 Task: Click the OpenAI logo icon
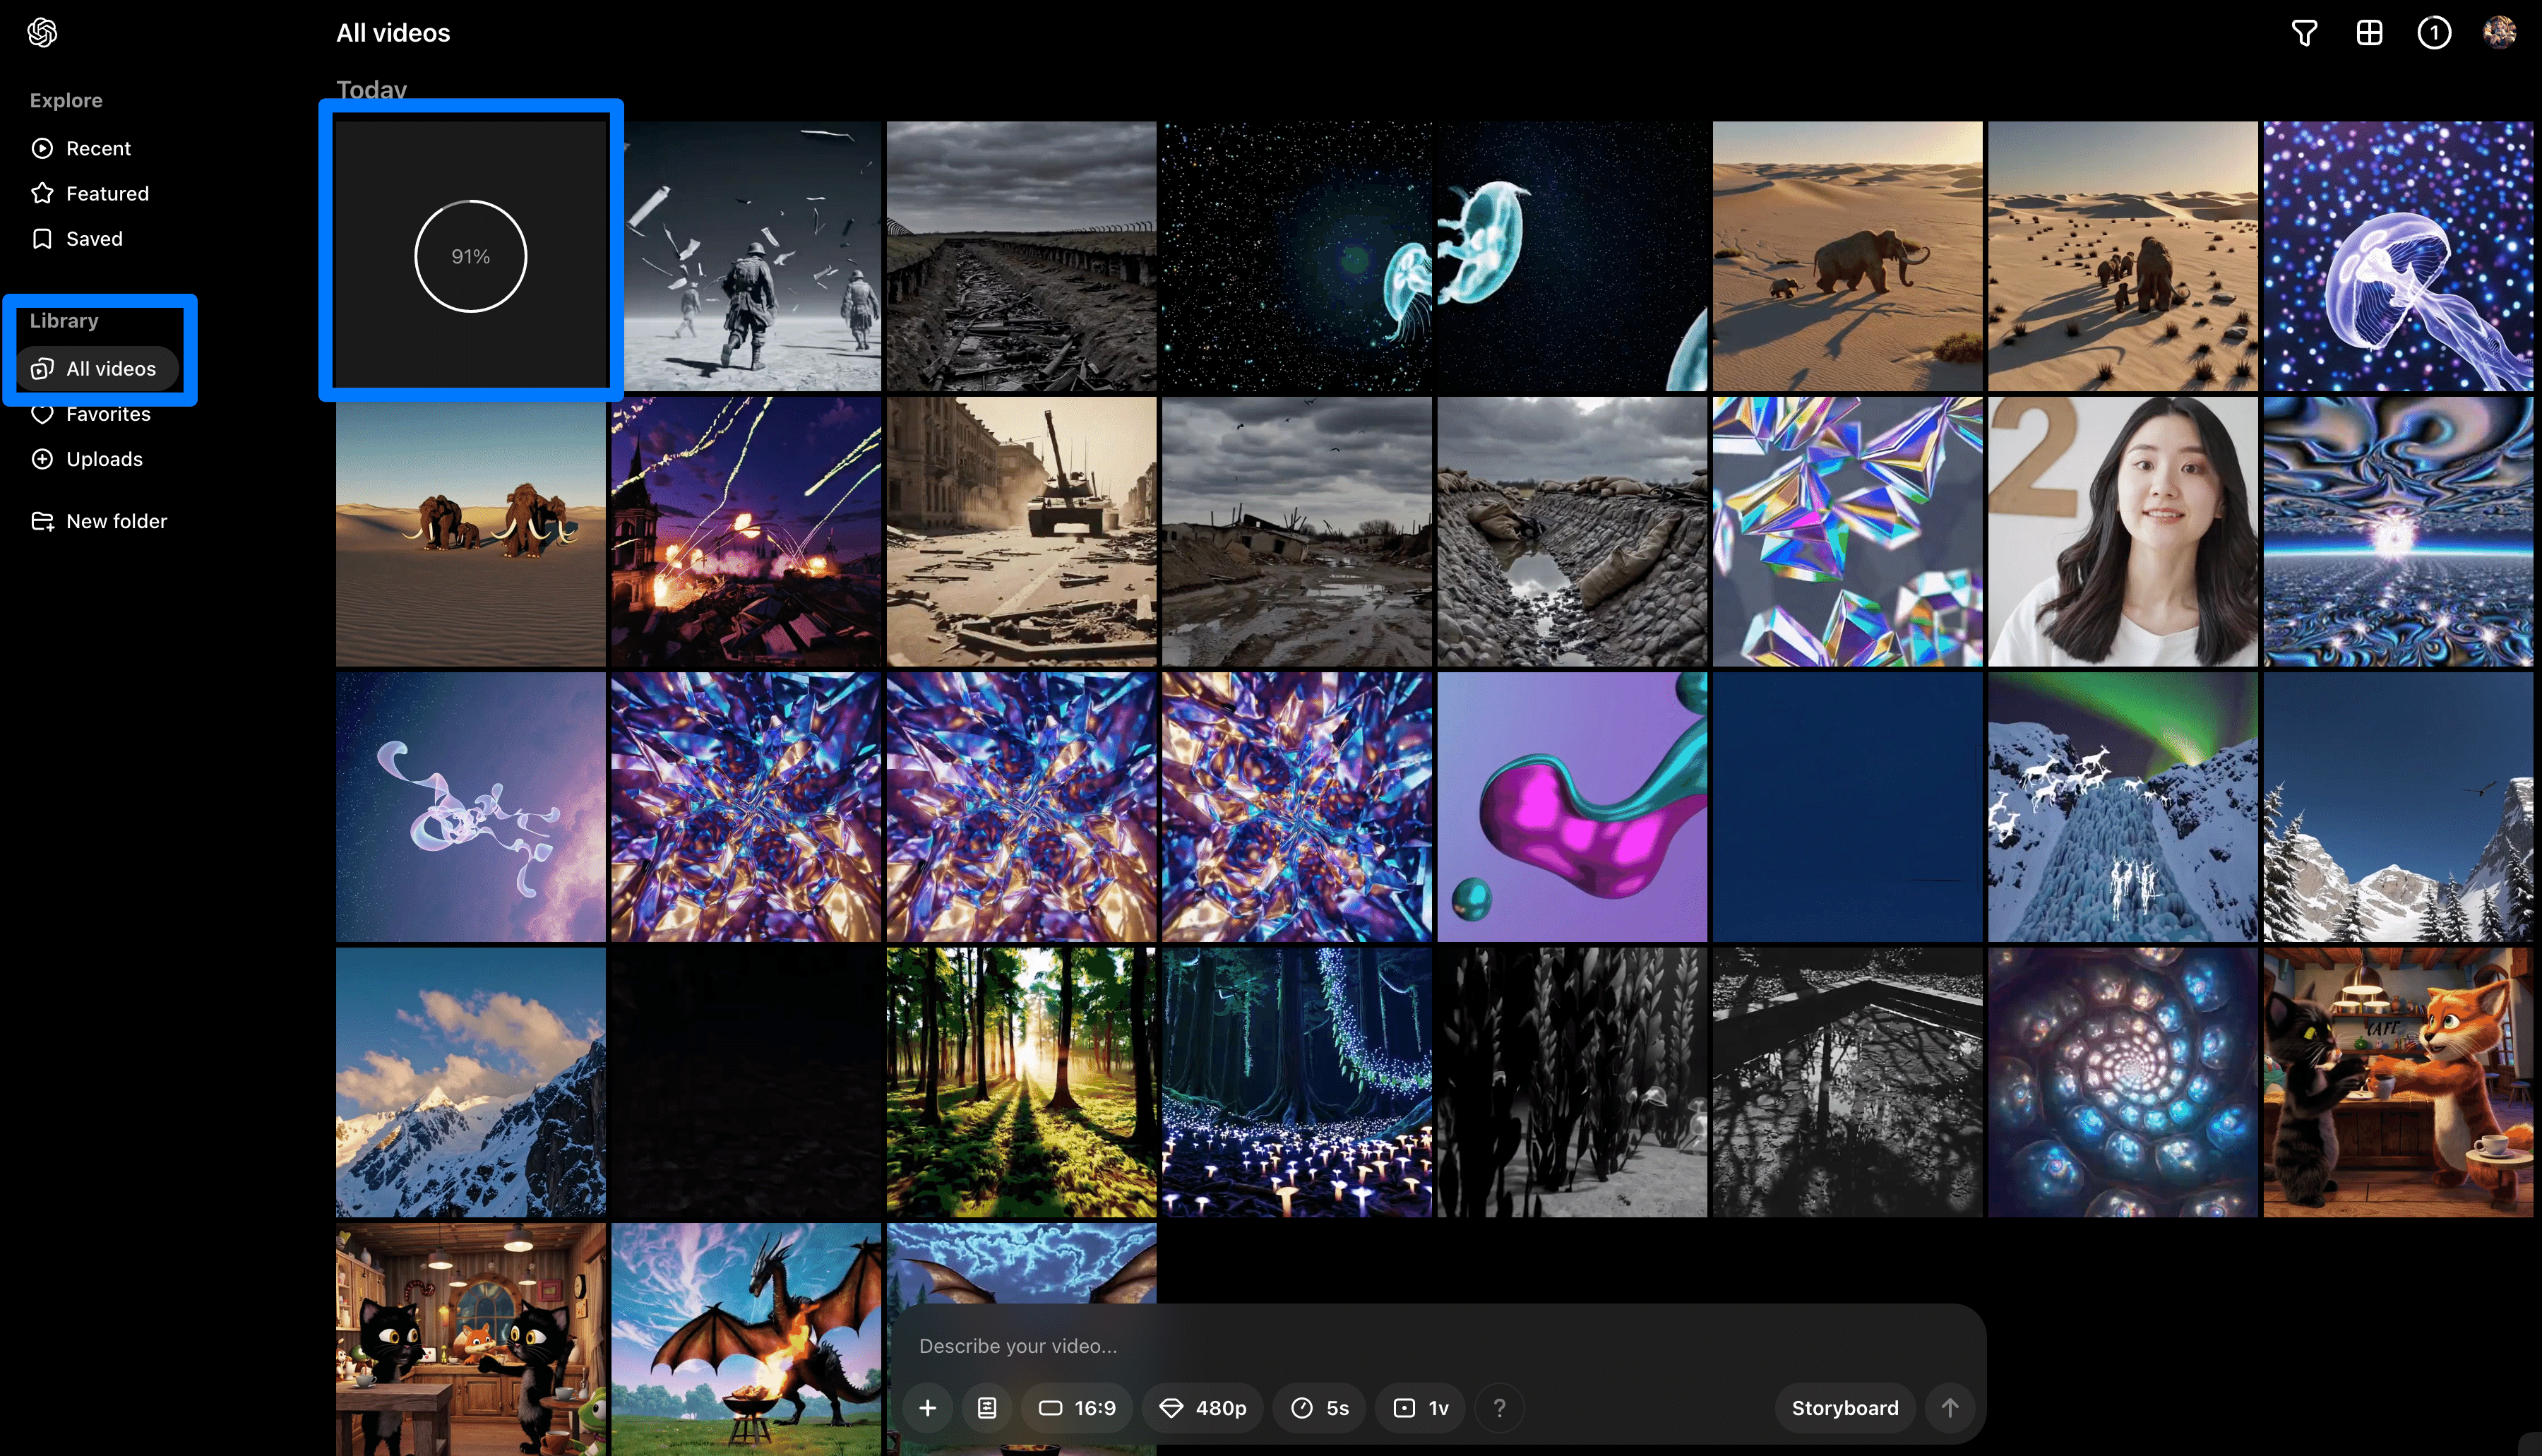tap(42, 33)
